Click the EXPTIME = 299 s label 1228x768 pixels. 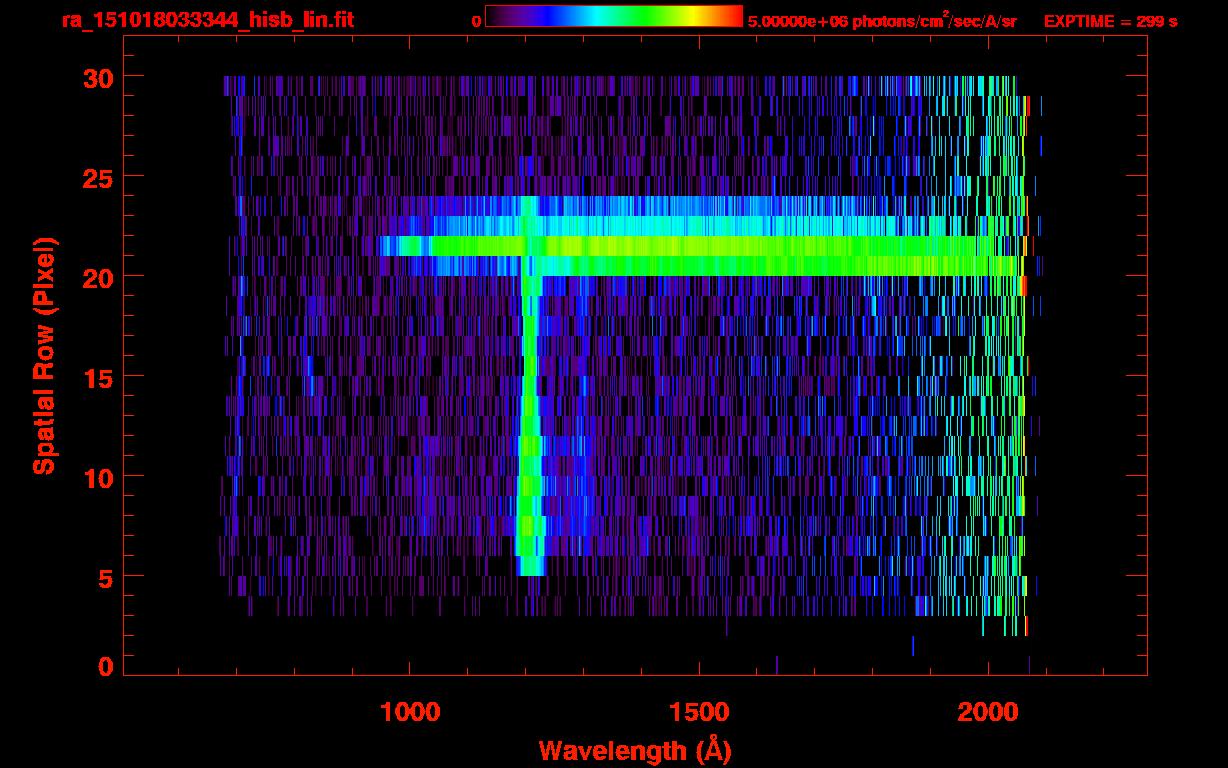click(x=1110, y=21)
